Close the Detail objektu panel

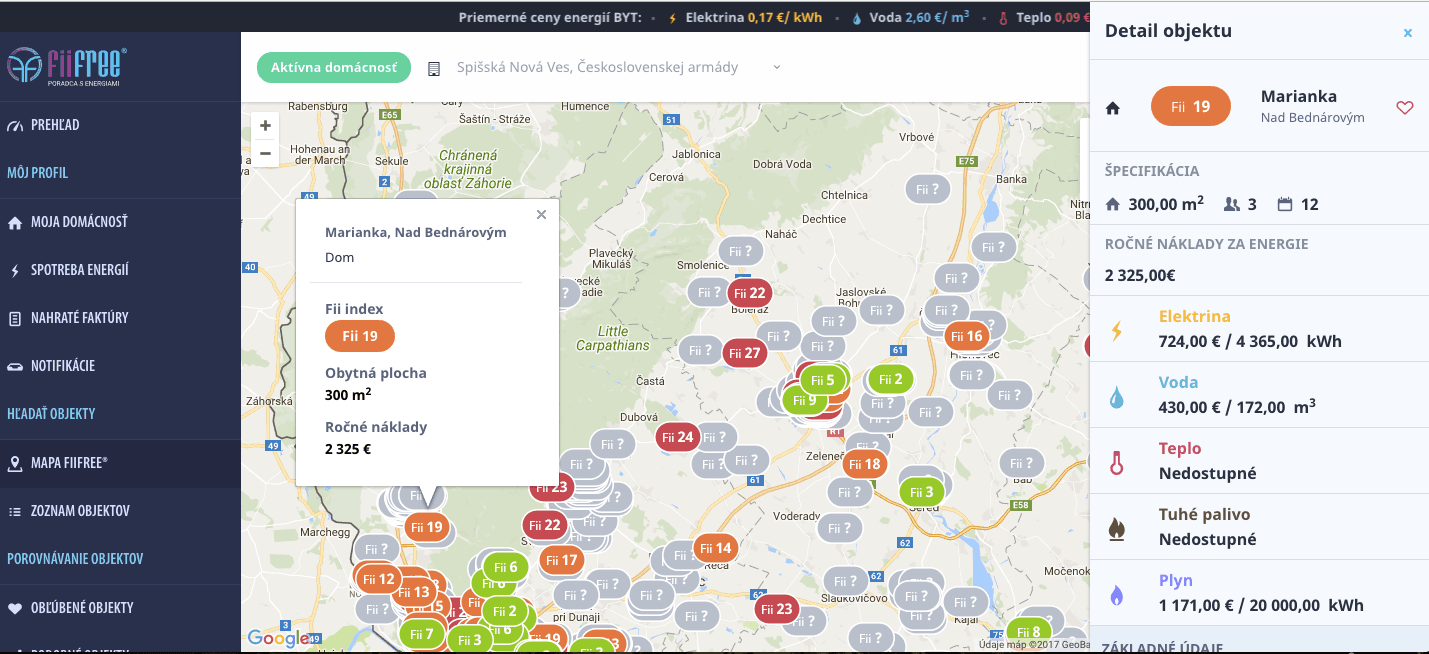[x=1407, y=33]
